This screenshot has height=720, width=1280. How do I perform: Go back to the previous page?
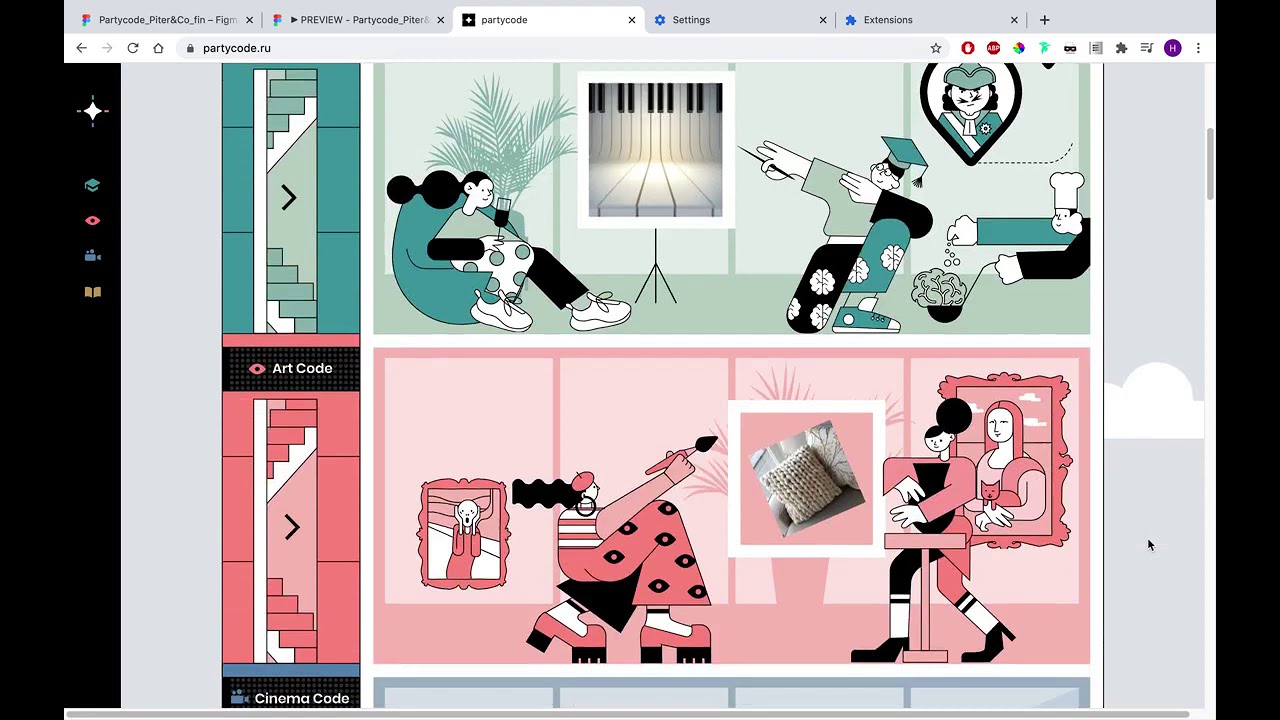pos(82,48)
